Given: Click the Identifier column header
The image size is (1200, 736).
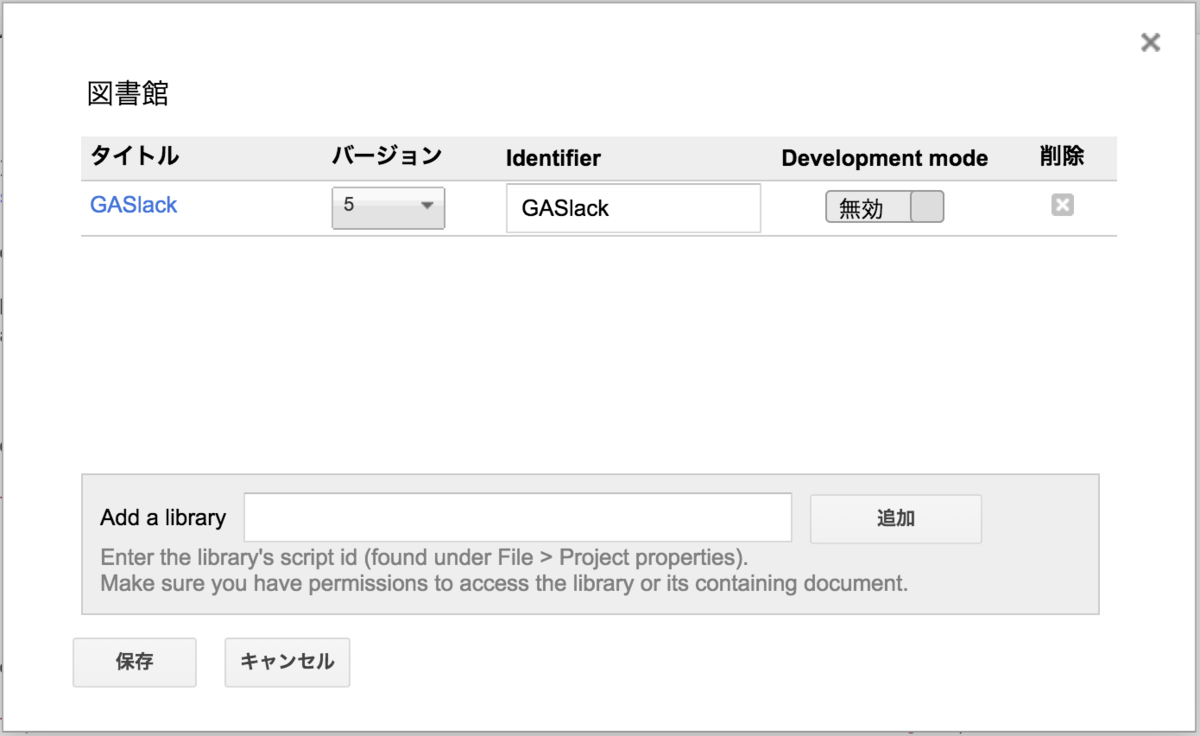Looking at the screenshot, I should click(x=553, y=158).
